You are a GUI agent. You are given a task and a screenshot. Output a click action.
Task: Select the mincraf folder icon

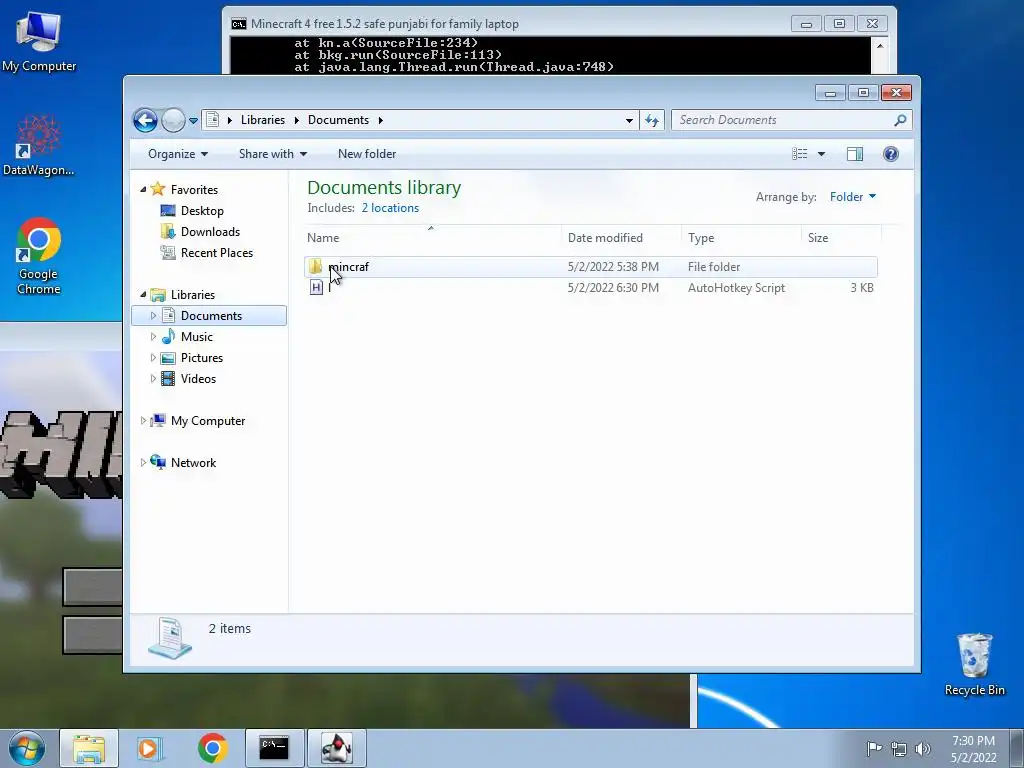tap(316, 266)
